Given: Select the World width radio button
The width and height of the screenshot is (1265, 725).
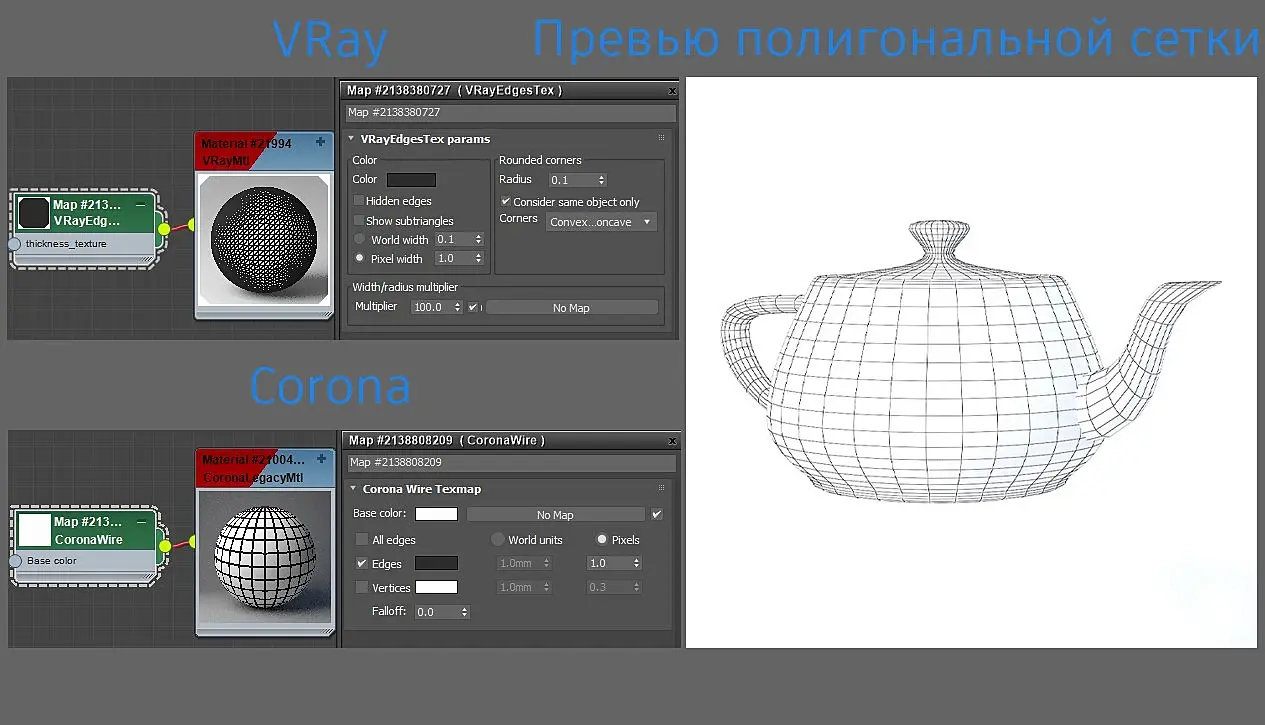Looking at the screenshot, I should (360, 239).
